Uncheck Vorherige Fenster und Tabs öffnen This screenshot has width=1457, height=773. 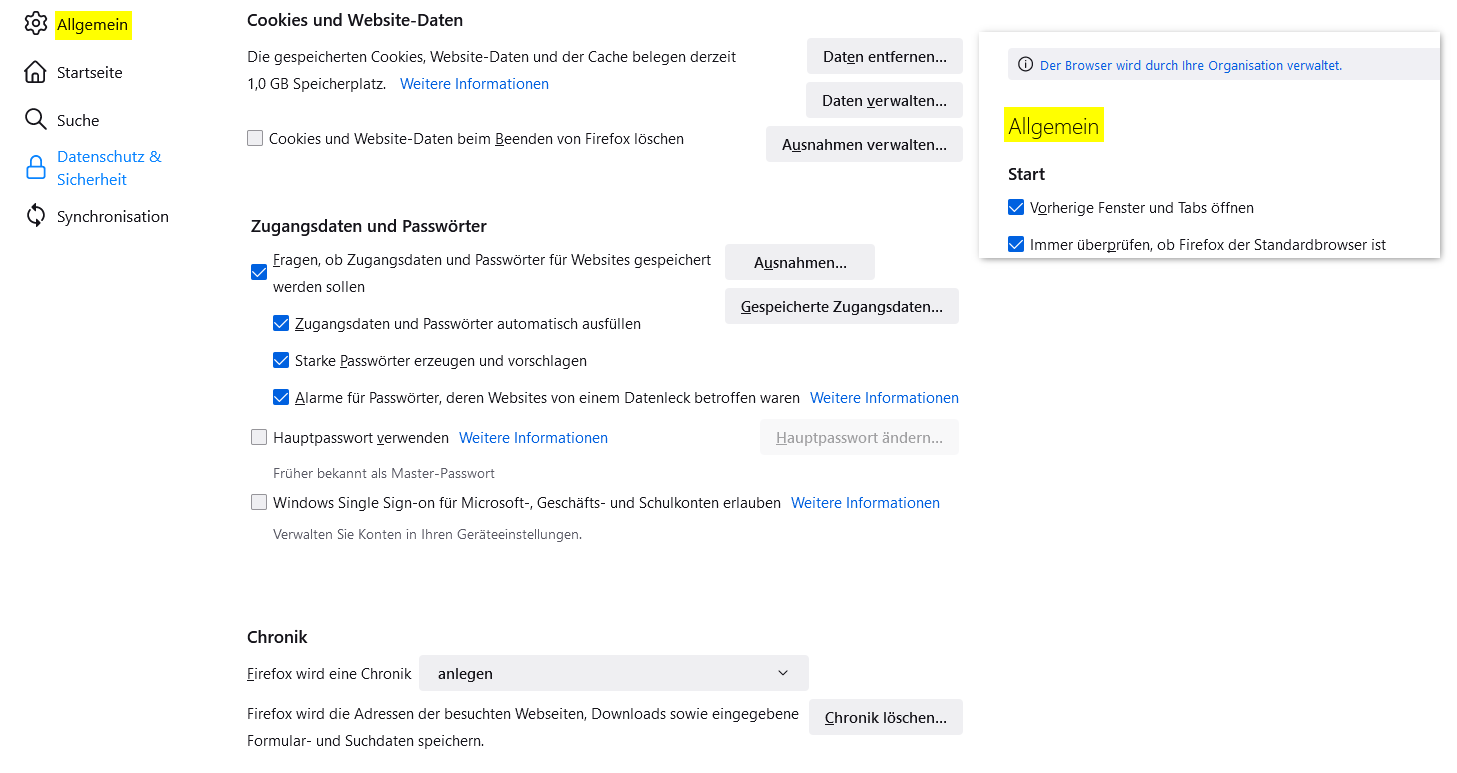click(1016, 208)
